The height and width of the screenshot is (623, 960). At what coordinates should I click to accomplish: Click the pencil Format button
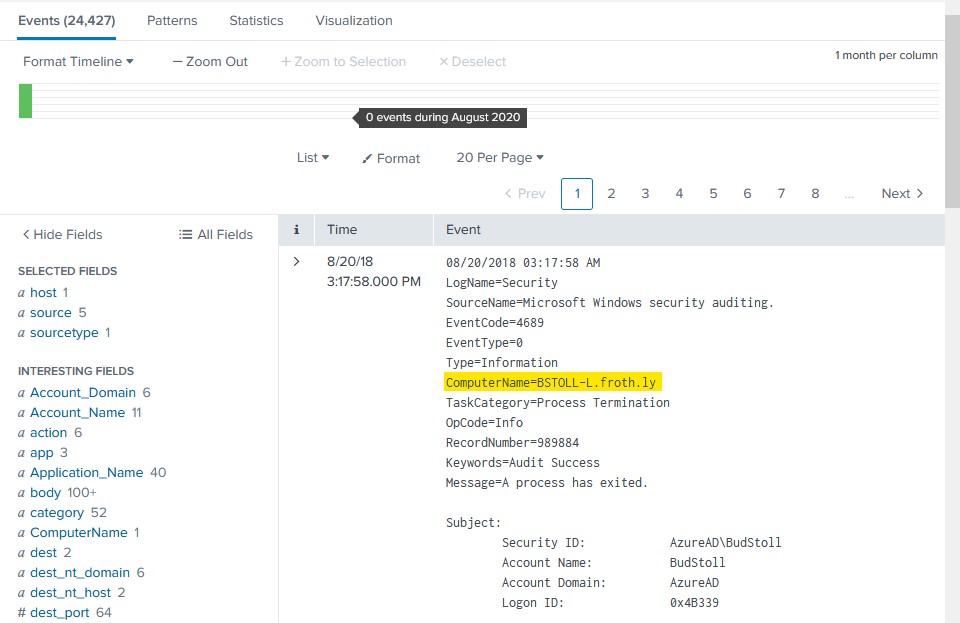coord(391,158)
